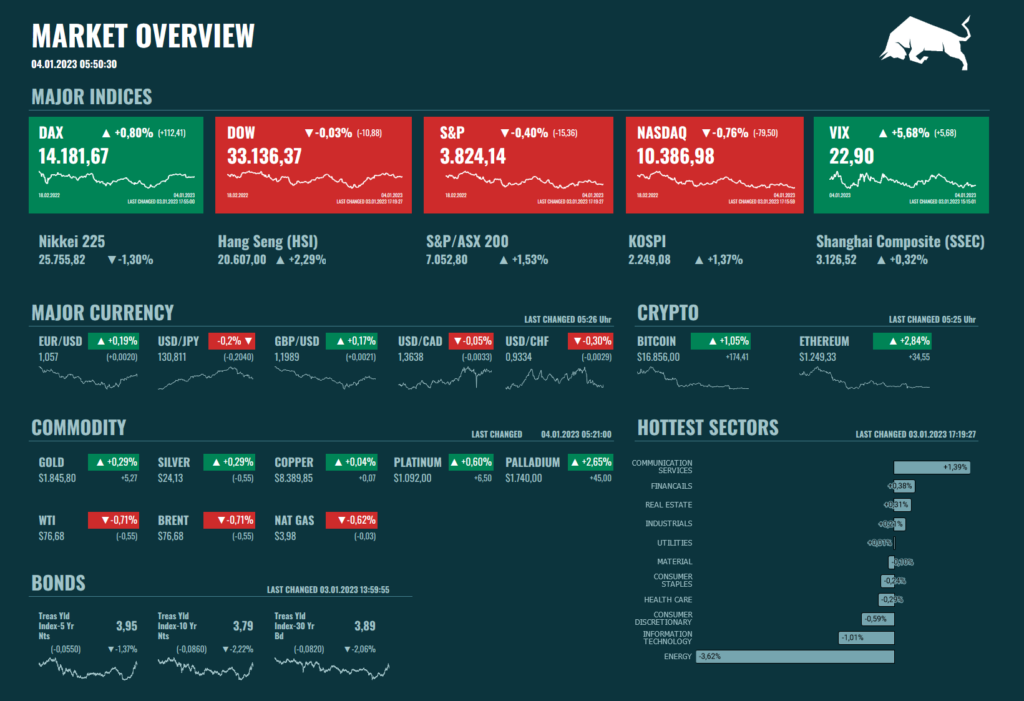Click USD/JPY -0,2% red badge
Viewport: 1024px width, 701px height.
point(232,341)
